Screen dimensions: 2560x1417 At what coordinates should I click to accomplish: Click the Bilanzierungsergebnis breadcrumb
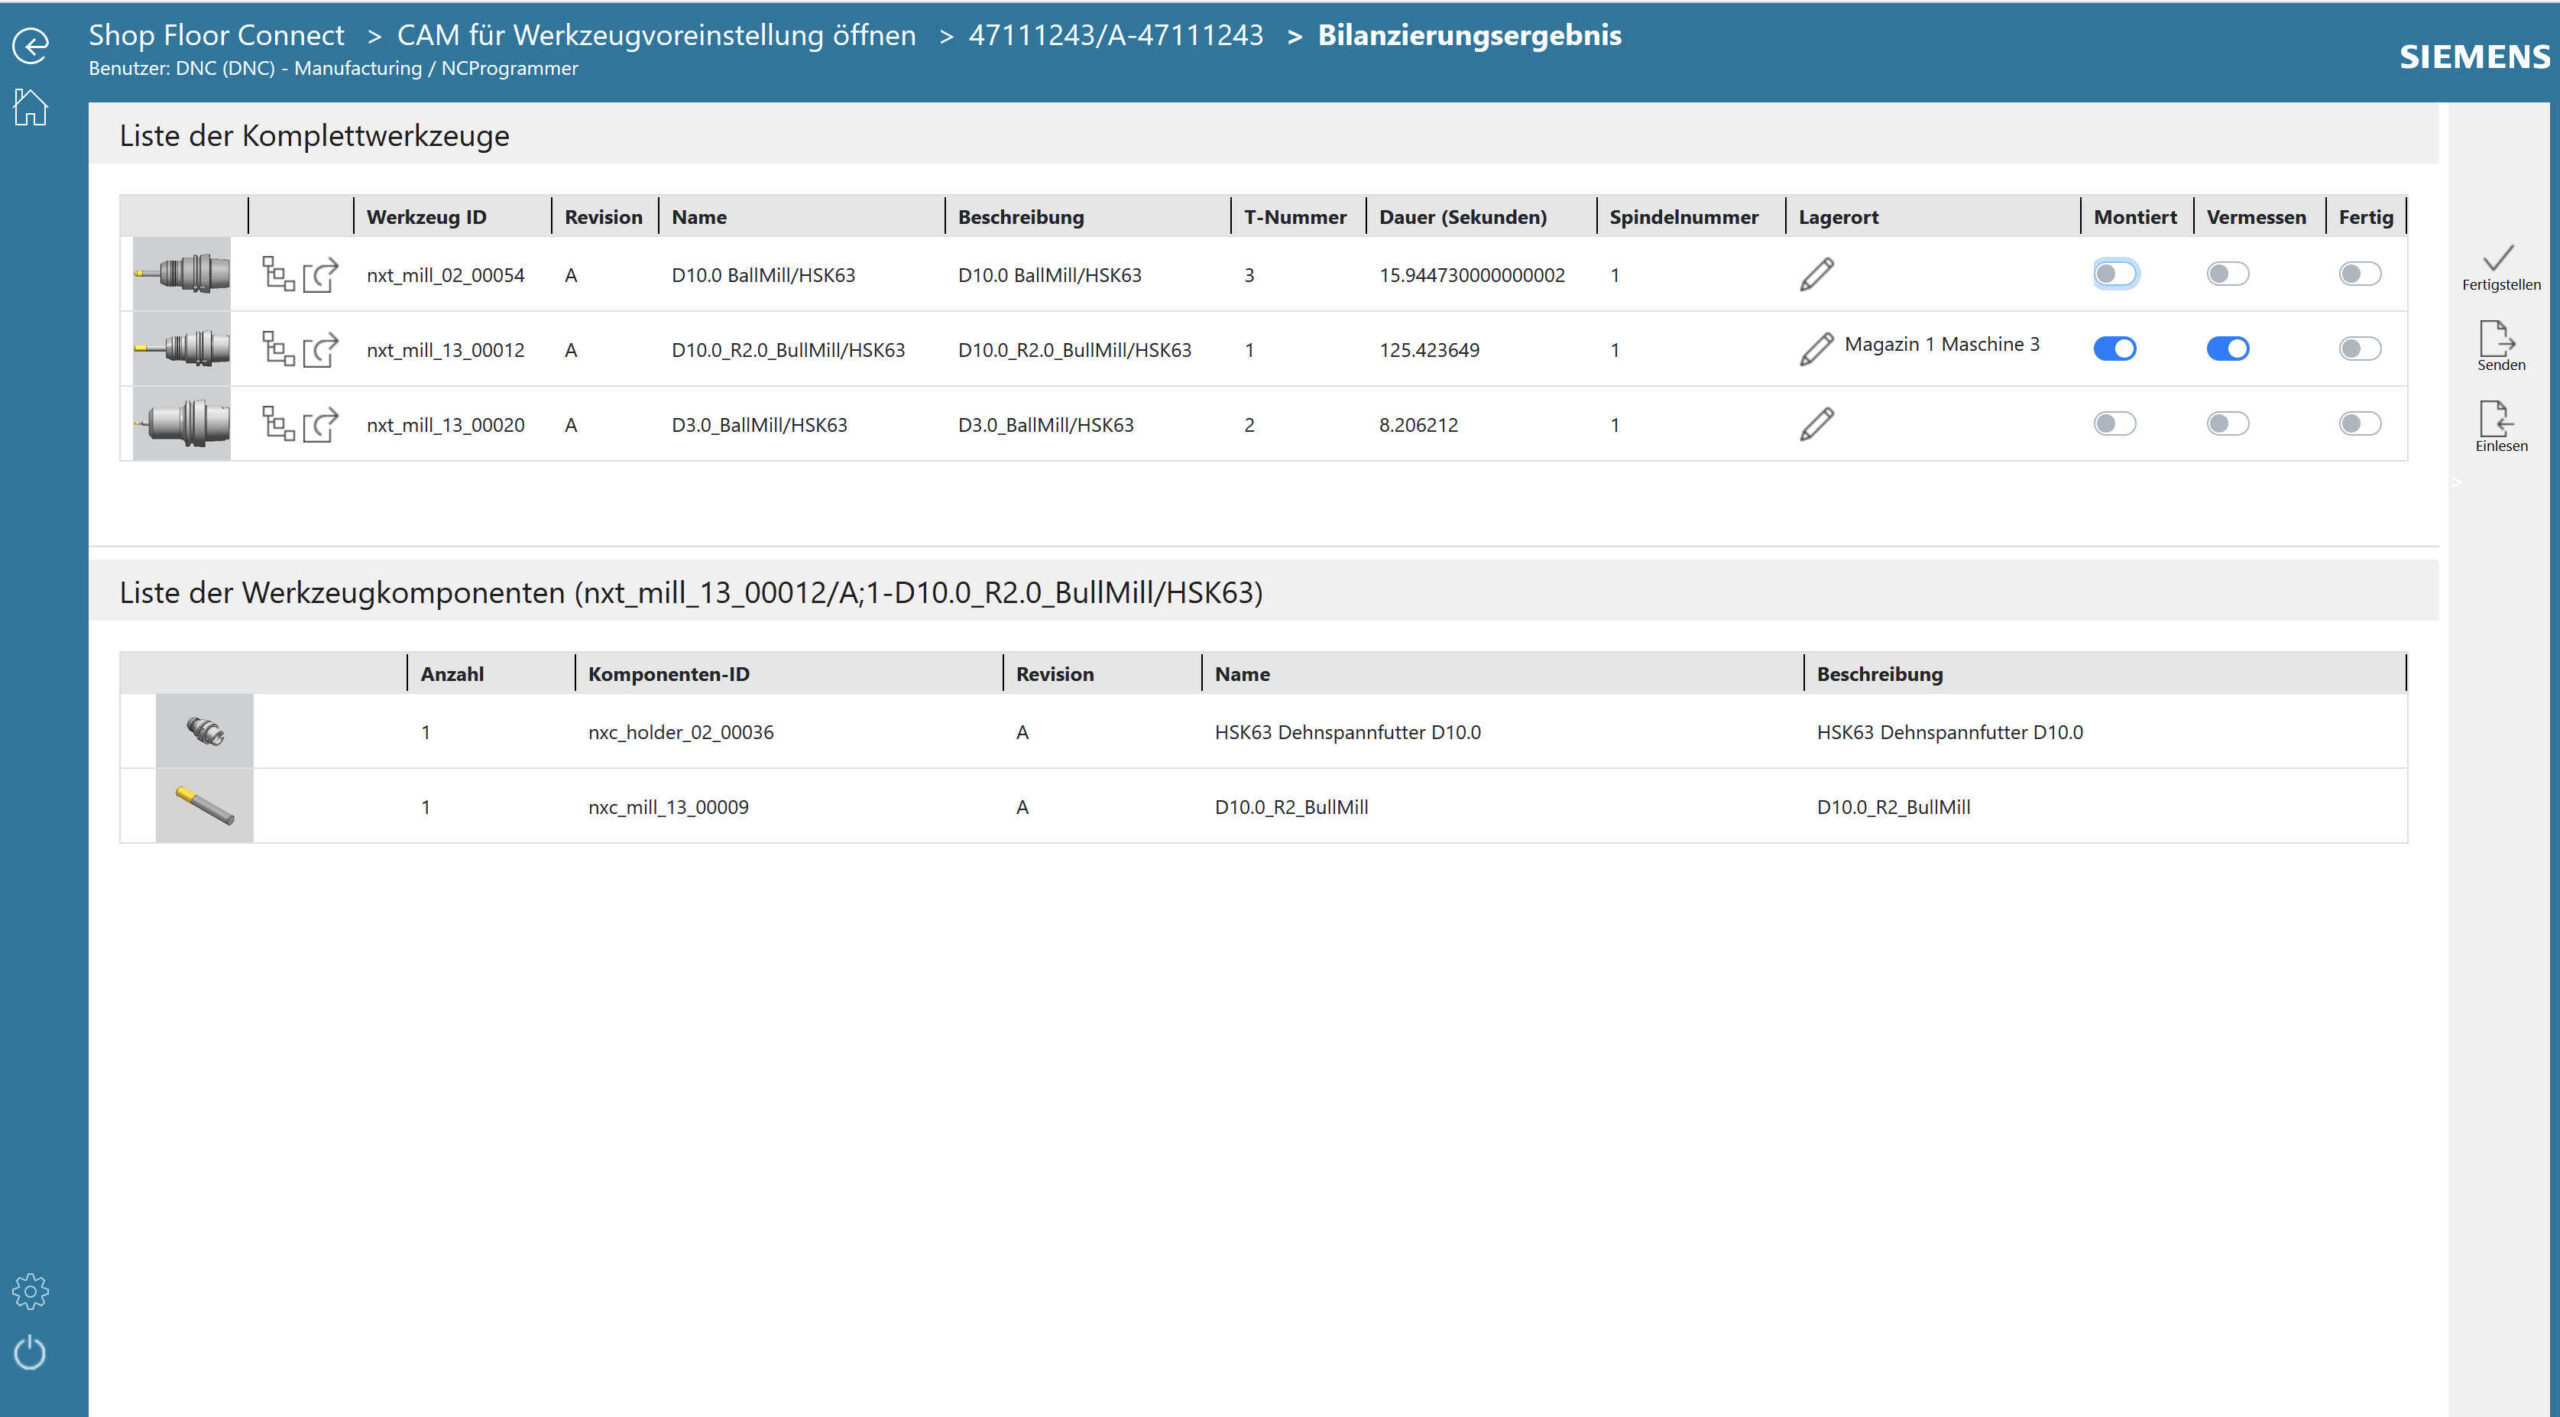click(x=1469, y=35)
